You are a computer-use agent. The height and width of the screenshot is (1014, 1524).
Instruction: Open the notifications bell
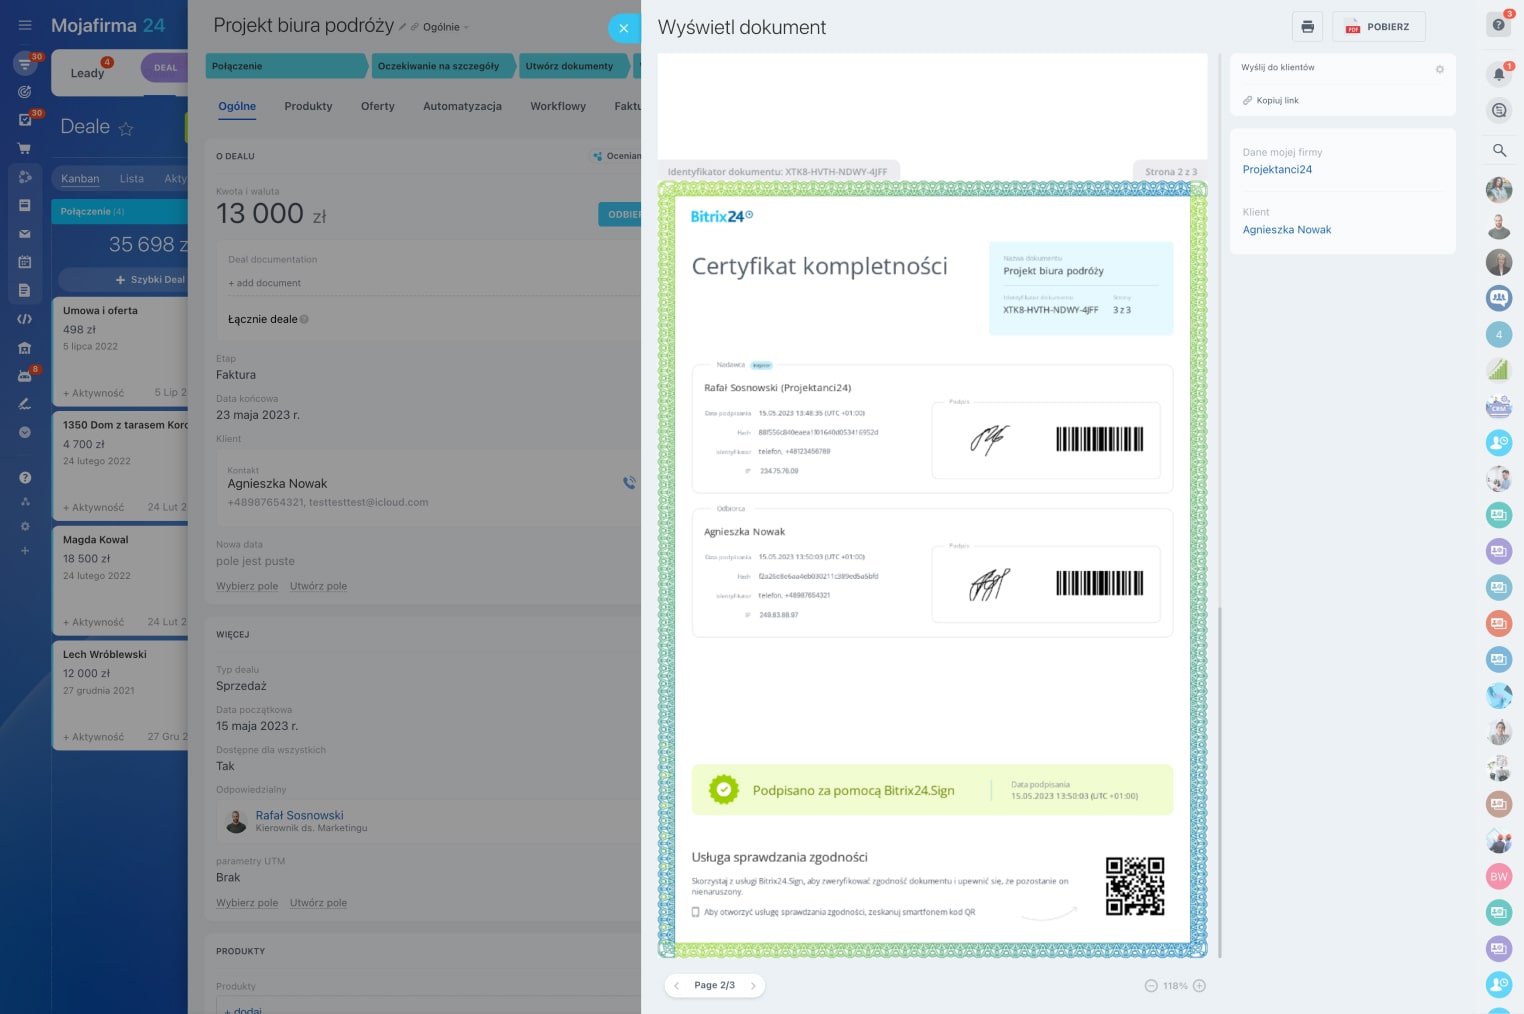pos(1498,74)
